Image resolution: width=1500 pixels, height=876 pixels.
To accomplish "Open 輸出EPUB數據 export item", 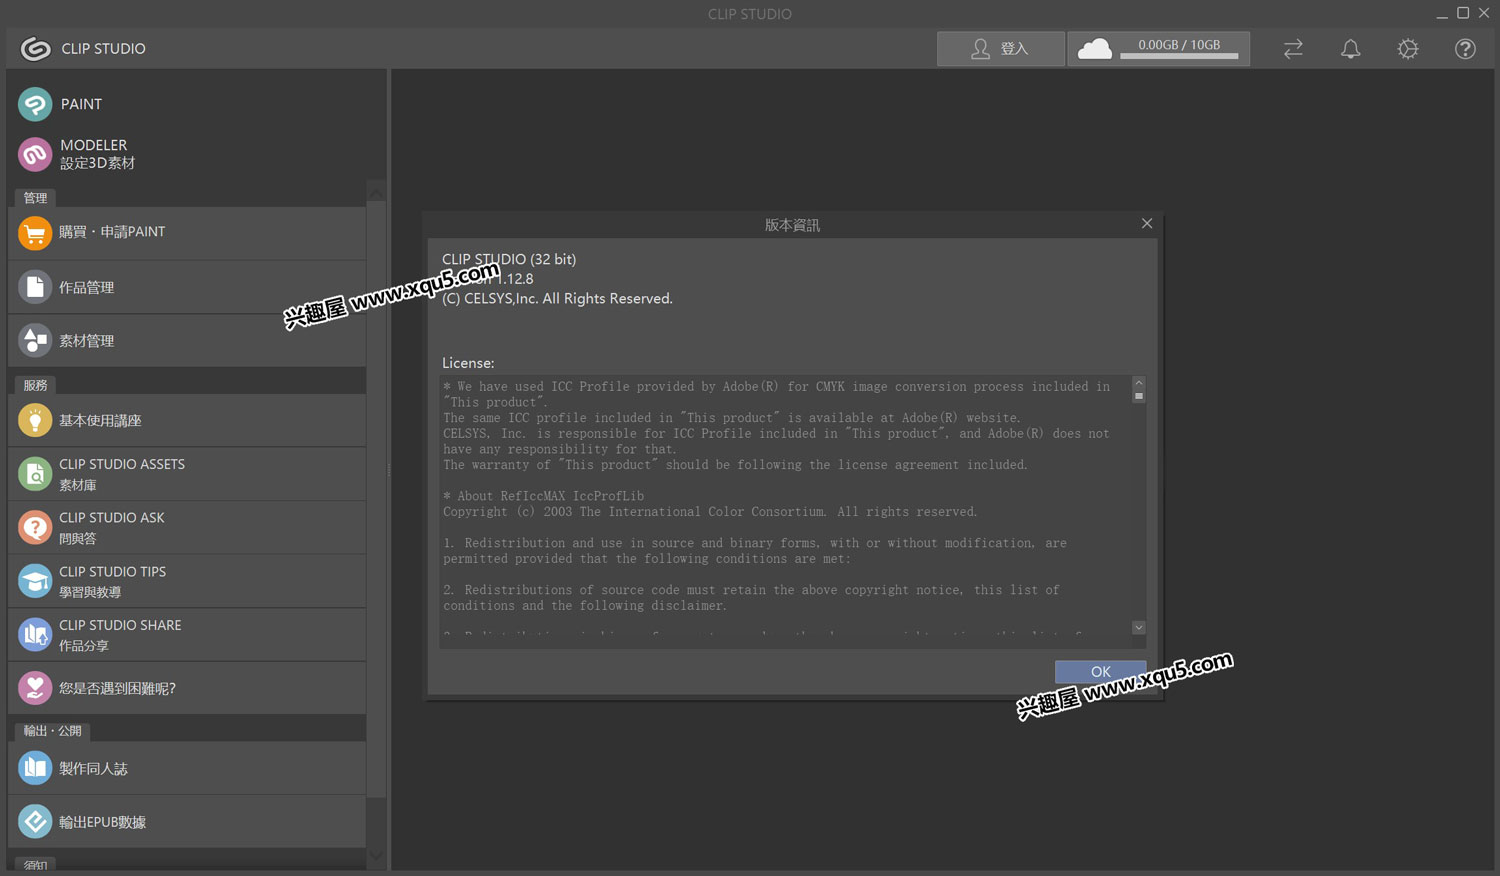I will click(187, 822).
